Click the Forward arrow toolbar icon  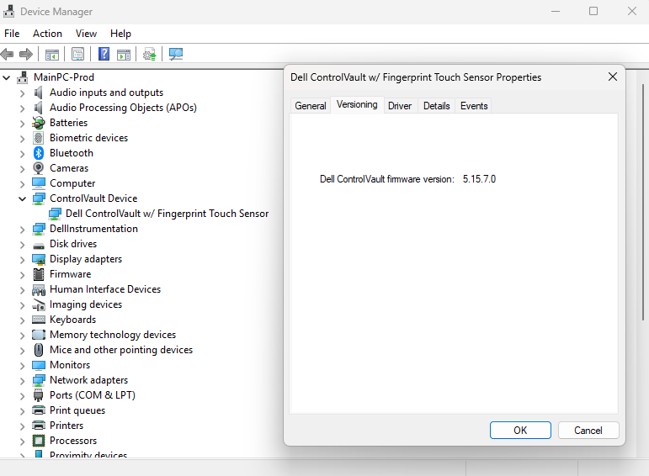click(26, 54)
